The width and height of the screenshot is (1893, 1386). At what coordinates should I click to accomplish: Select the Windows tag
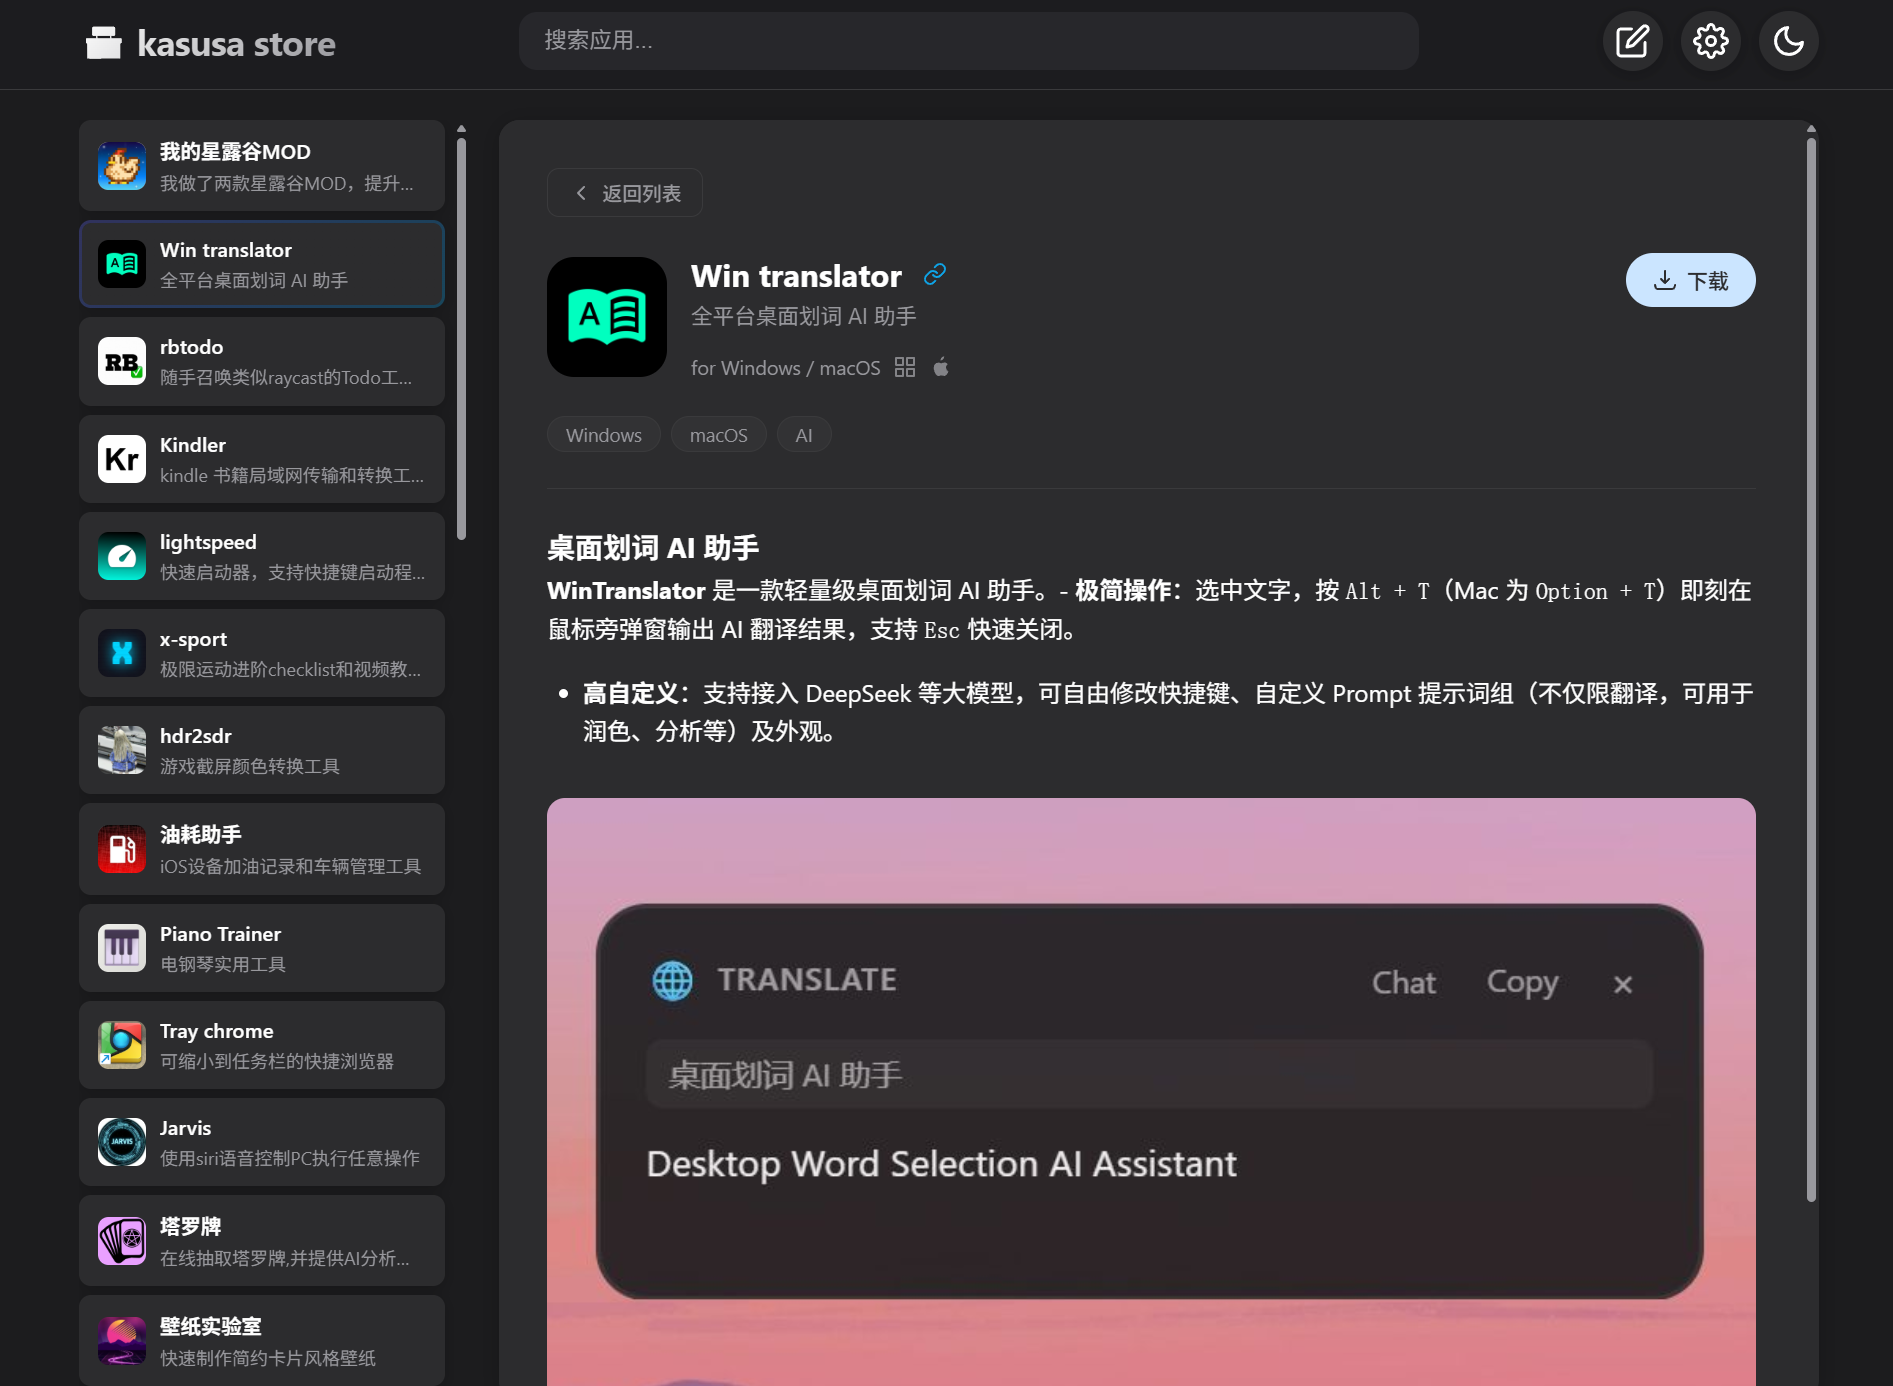(x=604, y=435)
